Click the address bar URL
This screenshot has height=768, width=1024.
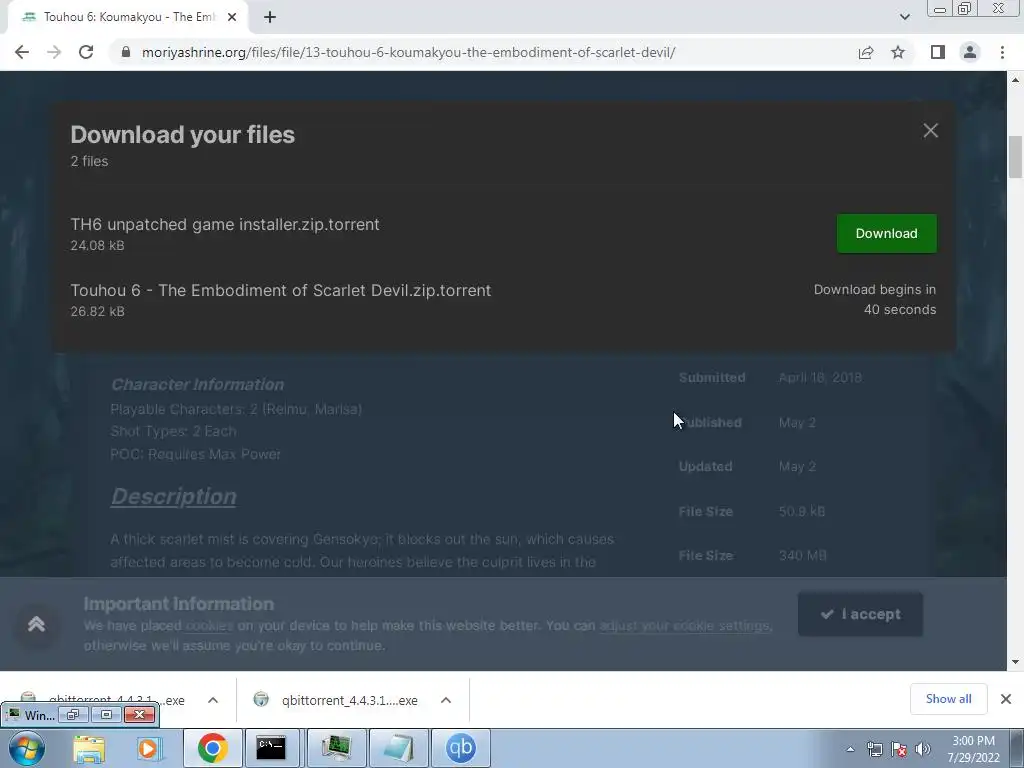[408, 52]
